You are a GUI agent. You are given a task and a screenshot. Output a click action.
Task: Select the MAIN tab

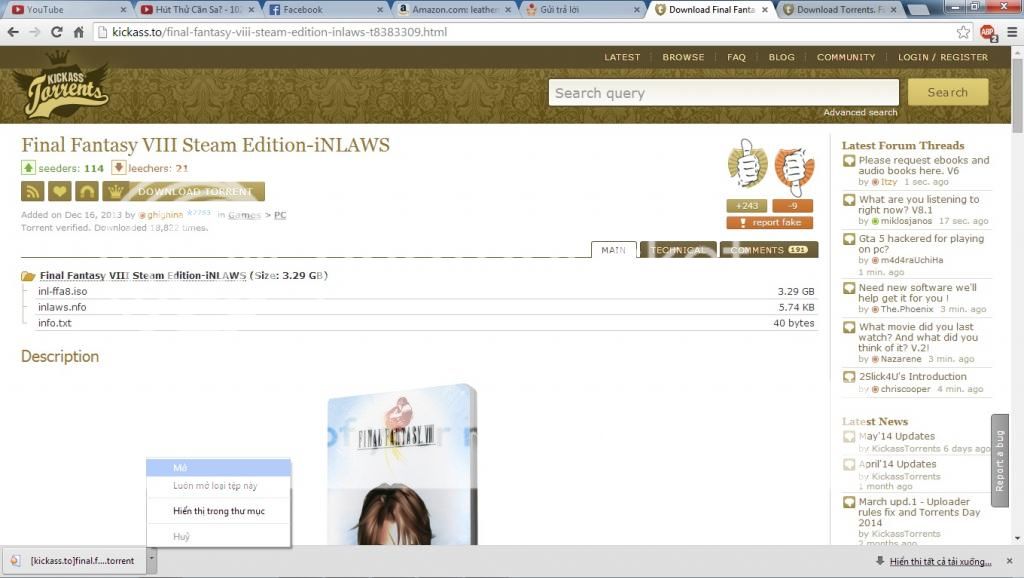[613, 250]
